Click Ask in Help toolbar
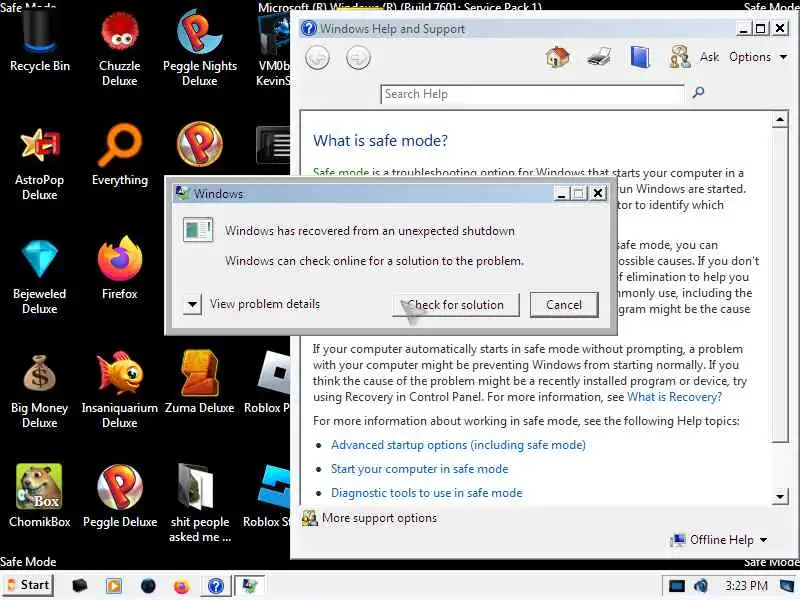The height and width of the screenshot is (600, 800). [x=709, y=57]
